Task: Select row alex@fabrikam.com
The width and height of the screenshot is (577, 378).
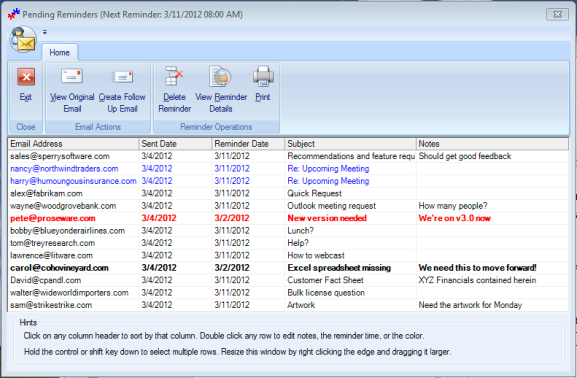Action: [288, 193]
